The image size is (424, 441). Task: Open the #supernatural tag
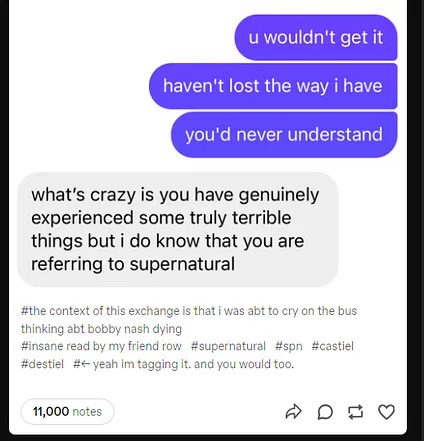click(228, 346)
